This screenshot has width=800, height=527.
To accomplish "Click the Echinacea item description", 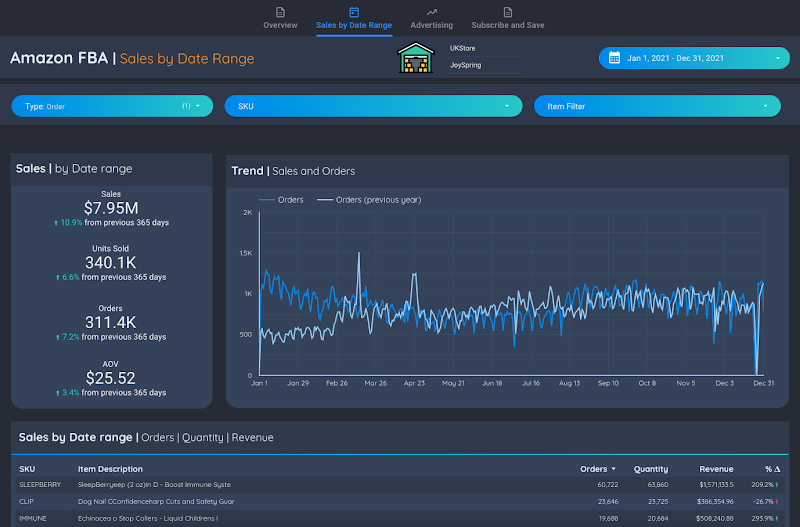I will click(148, 518).
